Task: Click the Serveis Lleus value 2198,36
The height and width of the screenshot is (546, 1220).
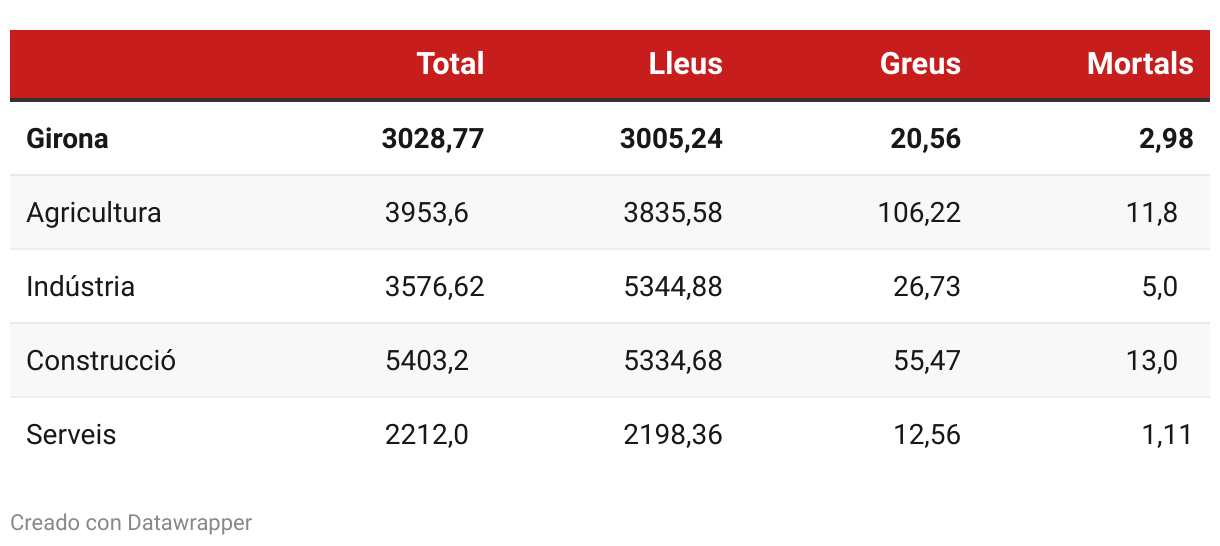Action: [673, 435]
